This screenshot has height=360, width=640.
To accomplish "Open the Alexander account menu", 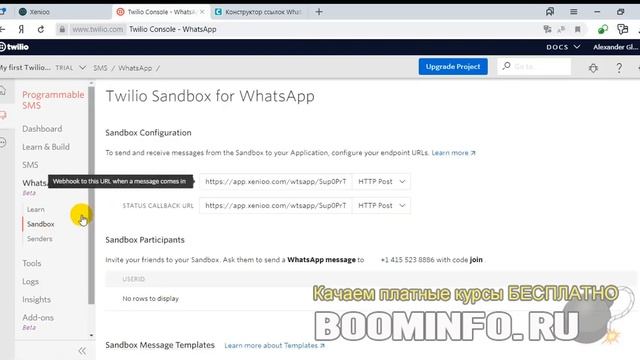I will click(x=616, y=47).
